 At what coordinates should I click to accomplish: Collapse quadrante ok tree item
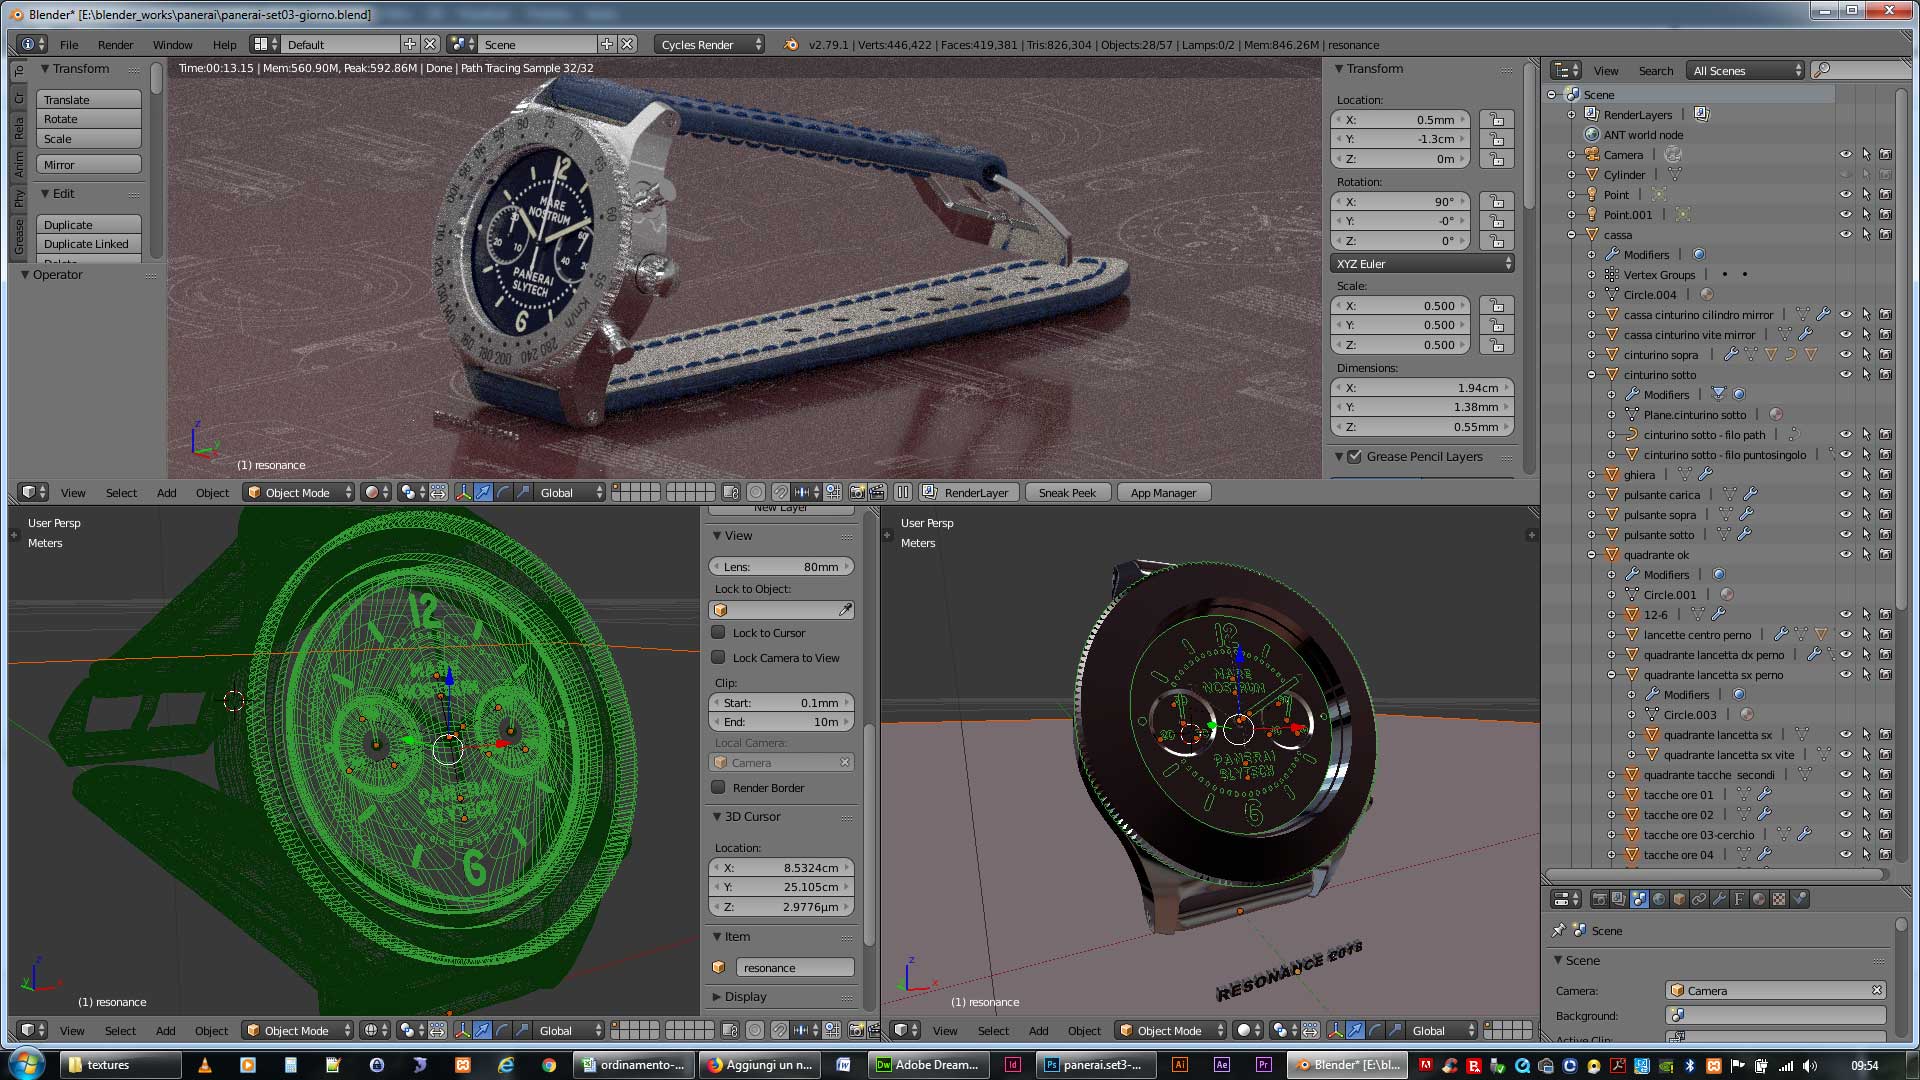(1591, 554)
